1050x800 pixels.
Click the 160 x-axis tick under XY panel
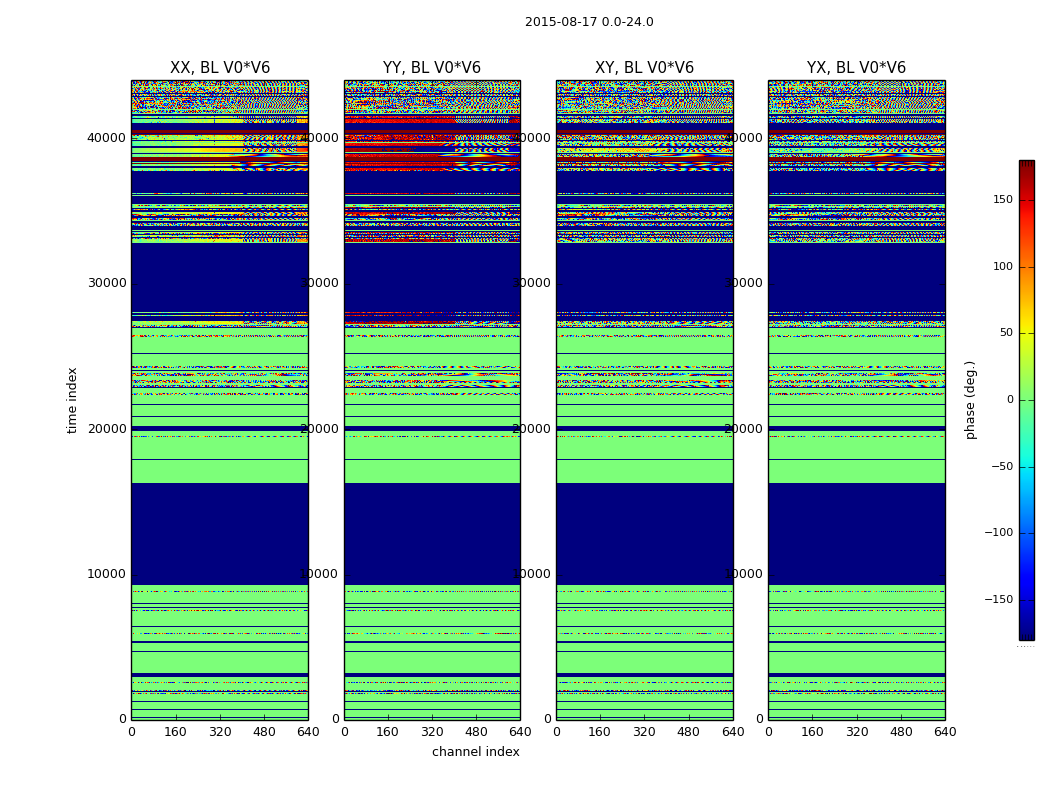point(600,732)
